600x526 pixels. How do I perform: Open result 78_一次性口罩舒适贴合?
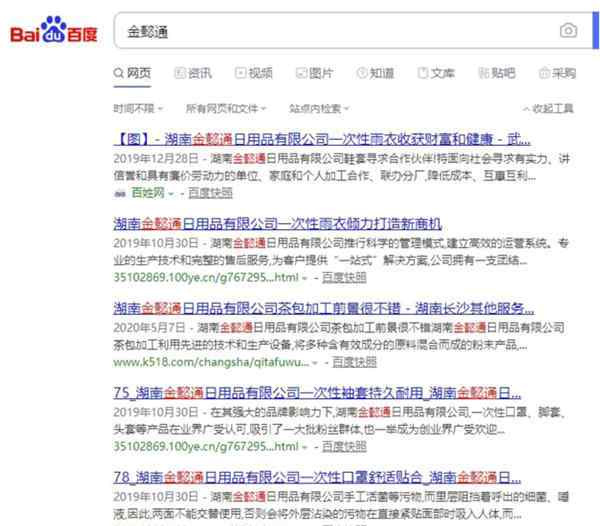(317, 477)
